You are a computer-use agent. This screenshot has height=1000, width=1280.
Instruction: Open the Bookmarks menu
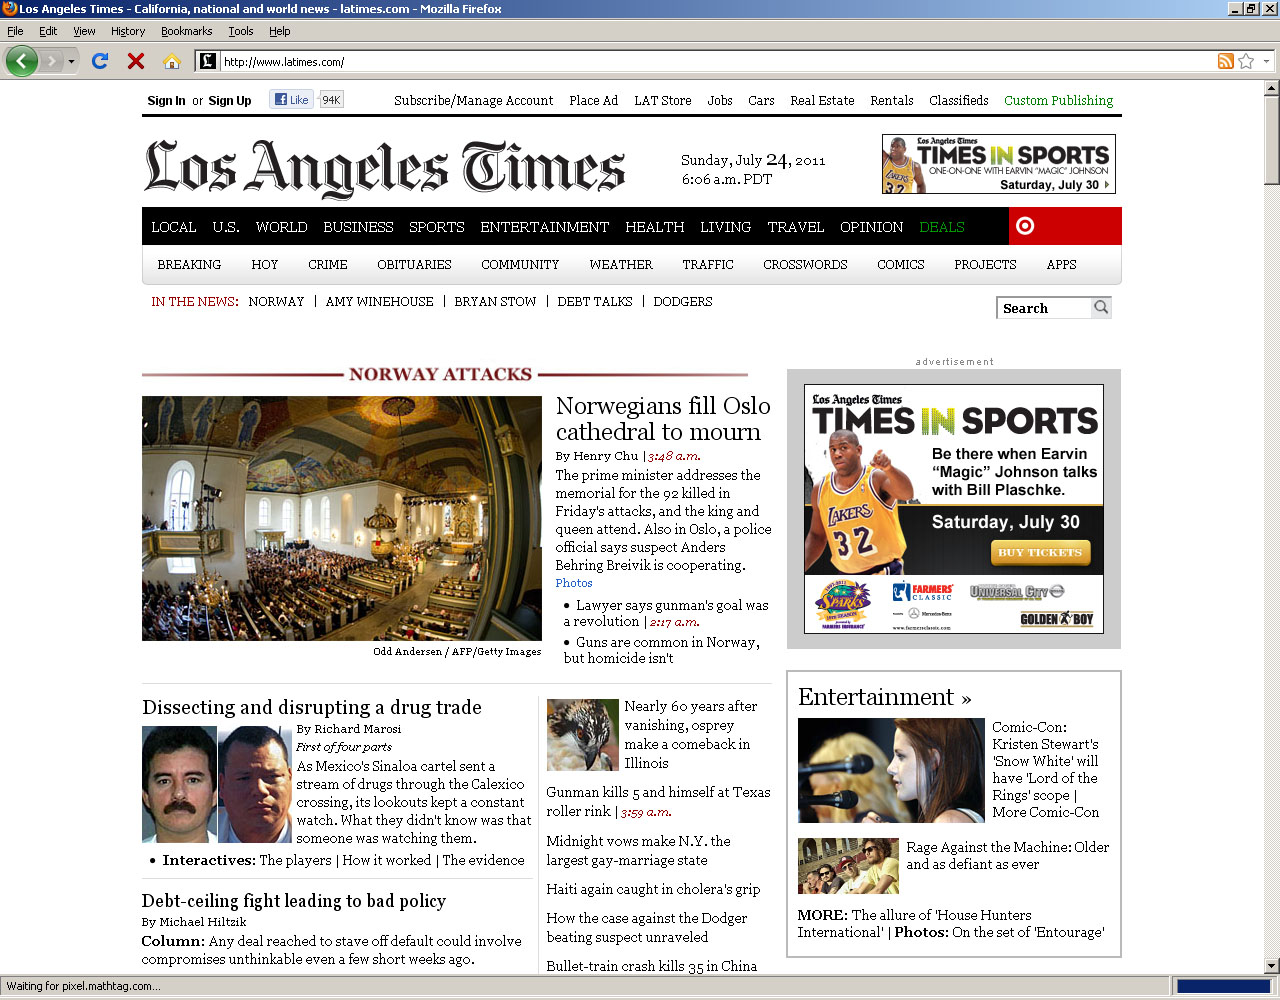tap(186, 31)
